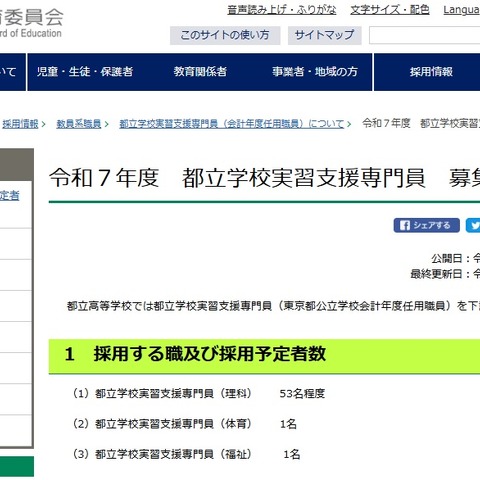480x480 pixels.
Task: Click the 公開日 date label
Action: [455, 258]
